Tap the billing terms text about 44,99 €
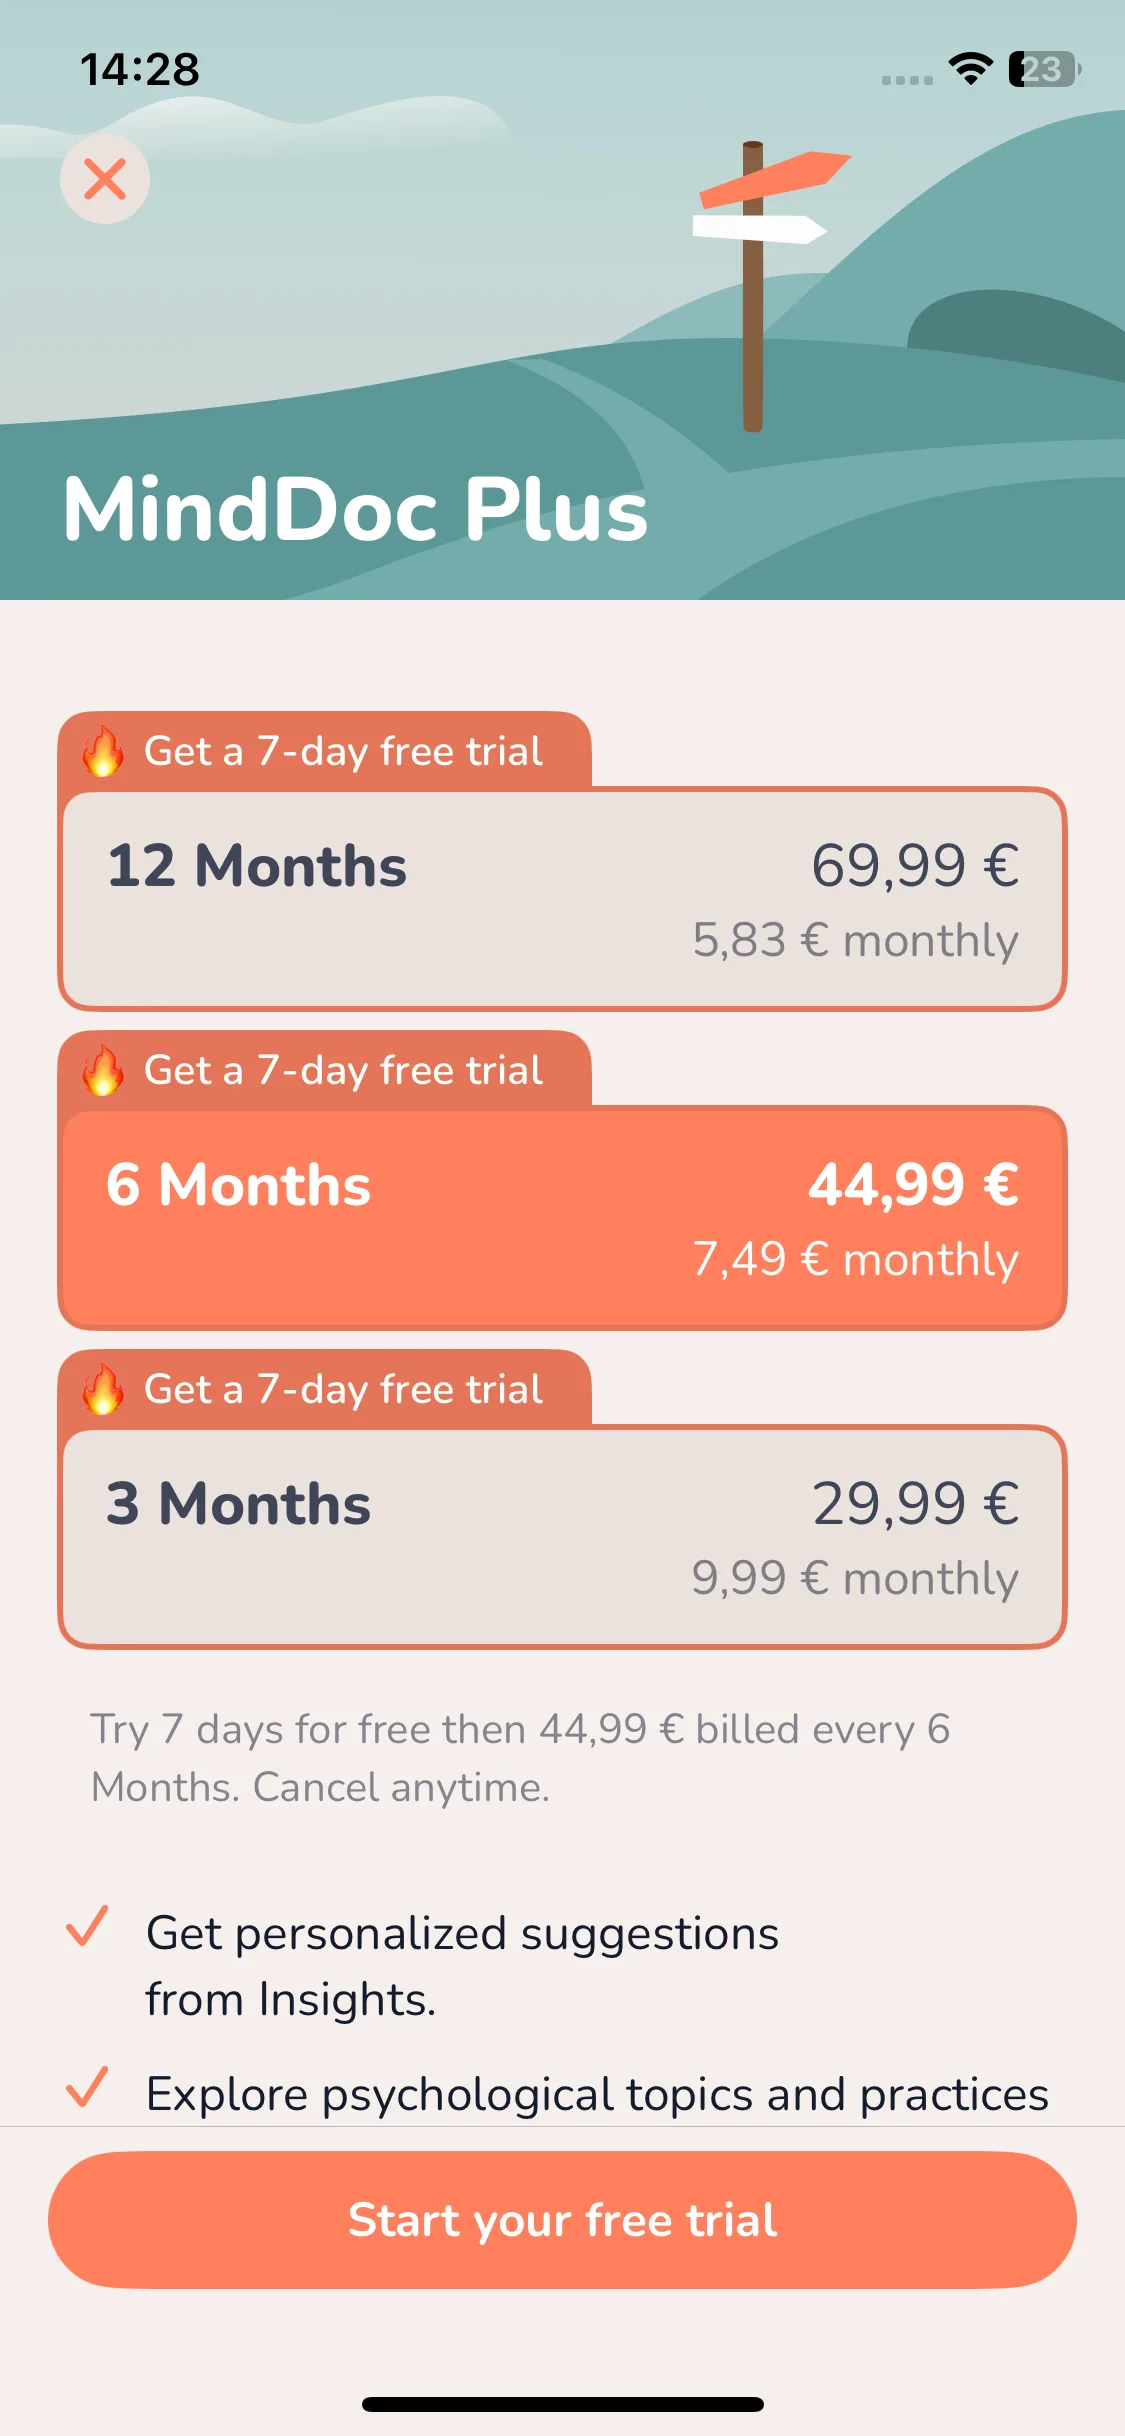 [x=520, y=1758]
